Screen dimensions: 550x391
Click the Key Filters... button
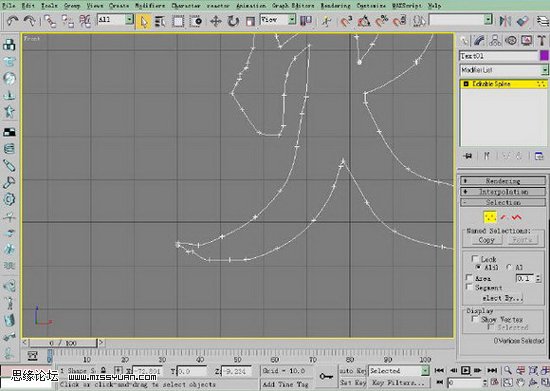coord(398,383)
